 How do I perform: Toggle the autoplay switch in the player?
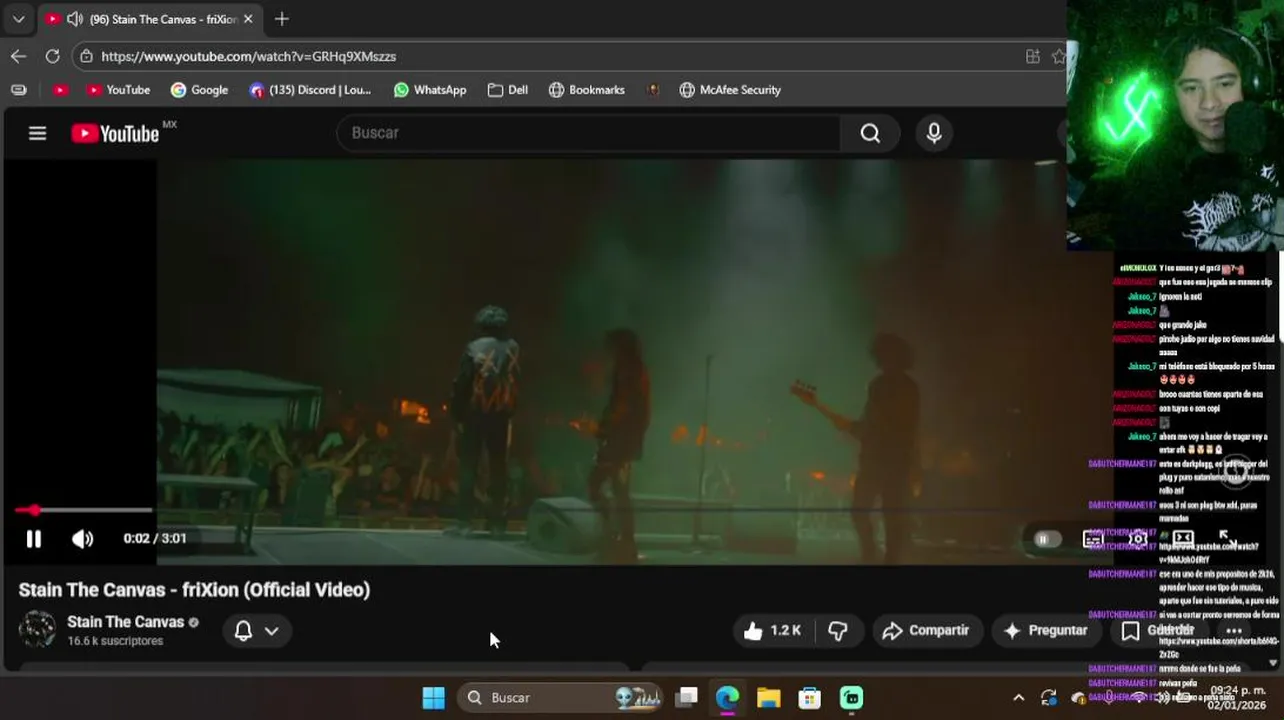[x=1046, y=539]
